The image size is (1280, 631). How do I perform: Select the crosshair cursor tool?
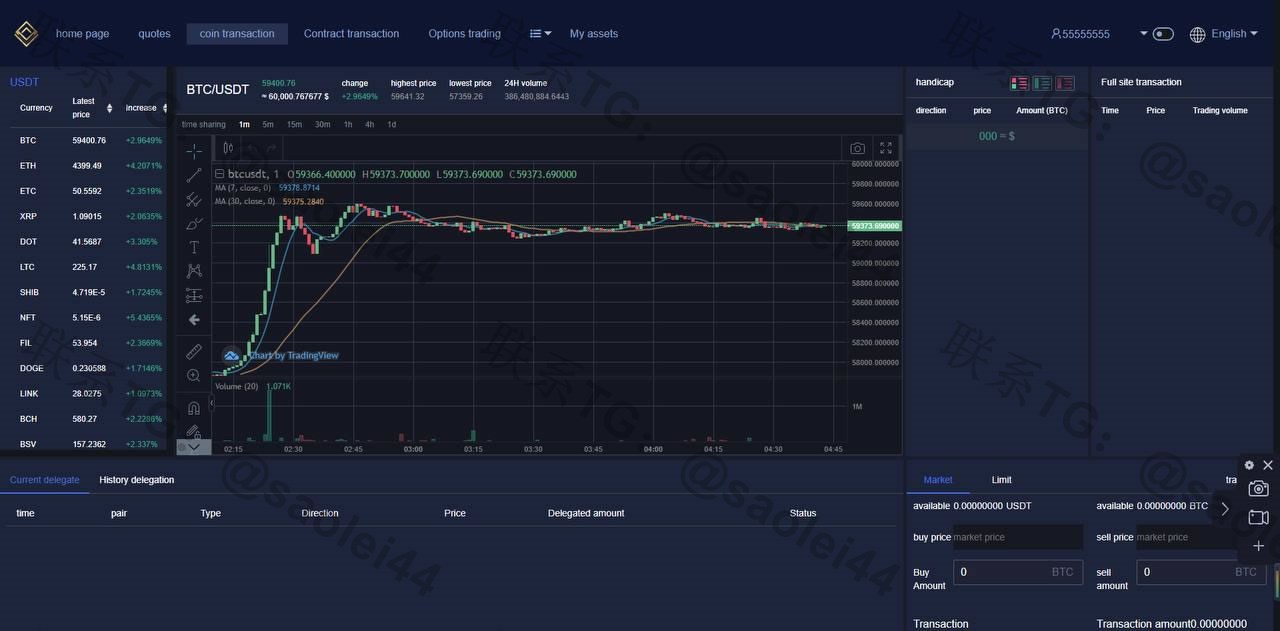(194, 151)
